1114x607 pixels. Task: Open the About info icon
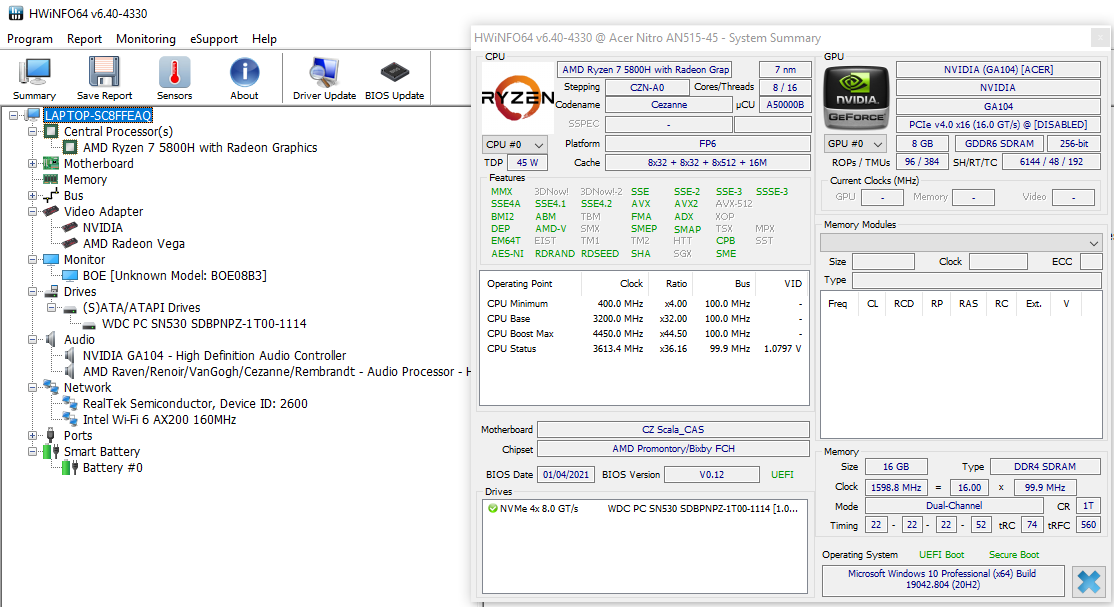pos(244,72)
